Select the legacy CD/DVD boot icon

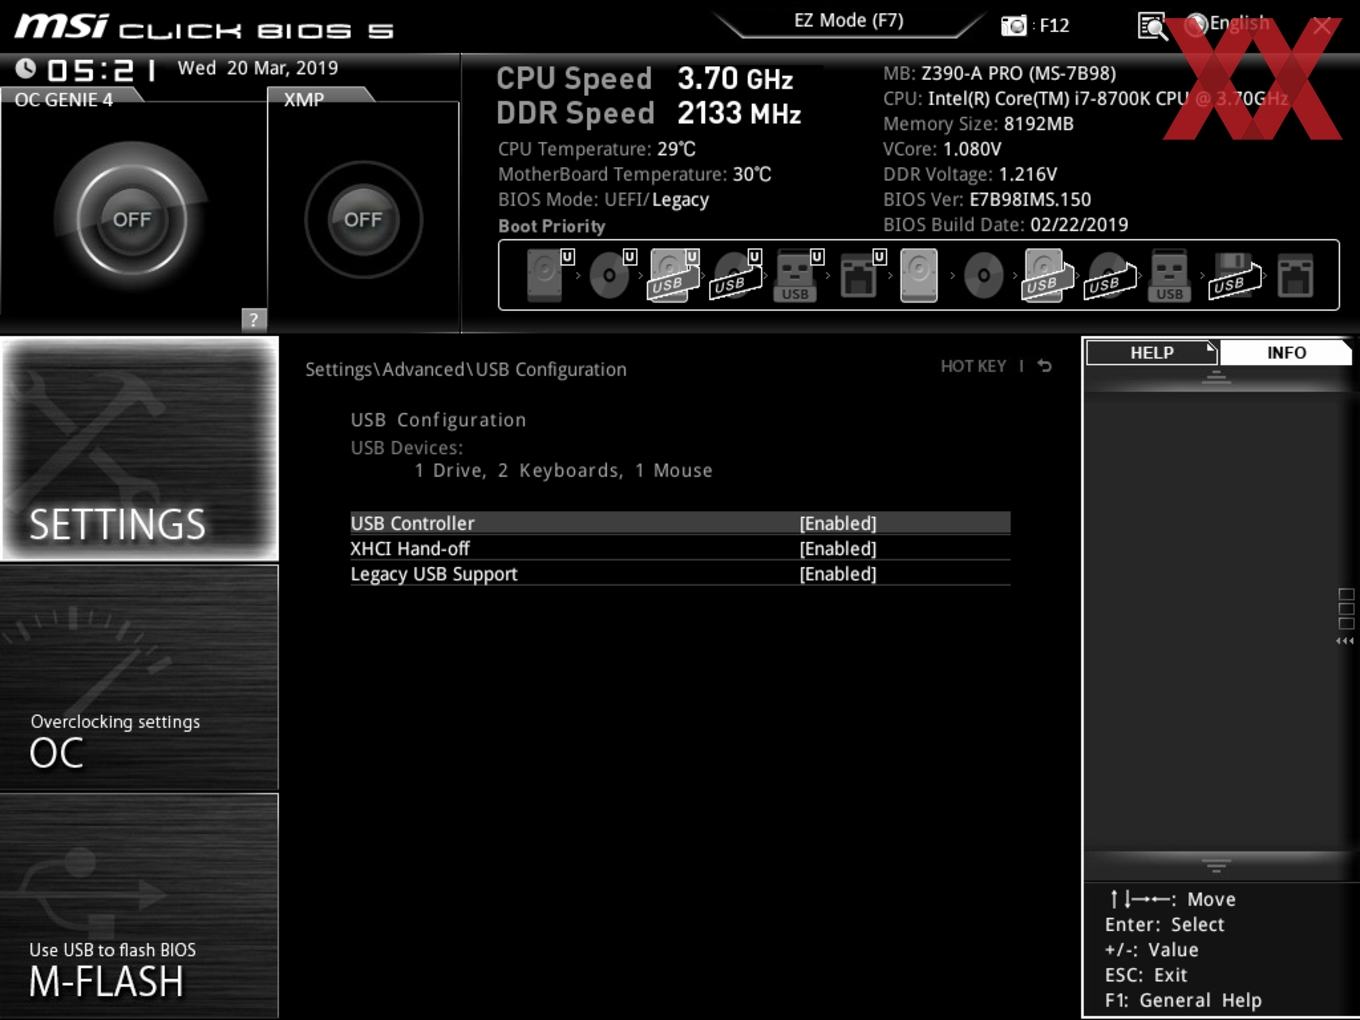coord(983,275)
